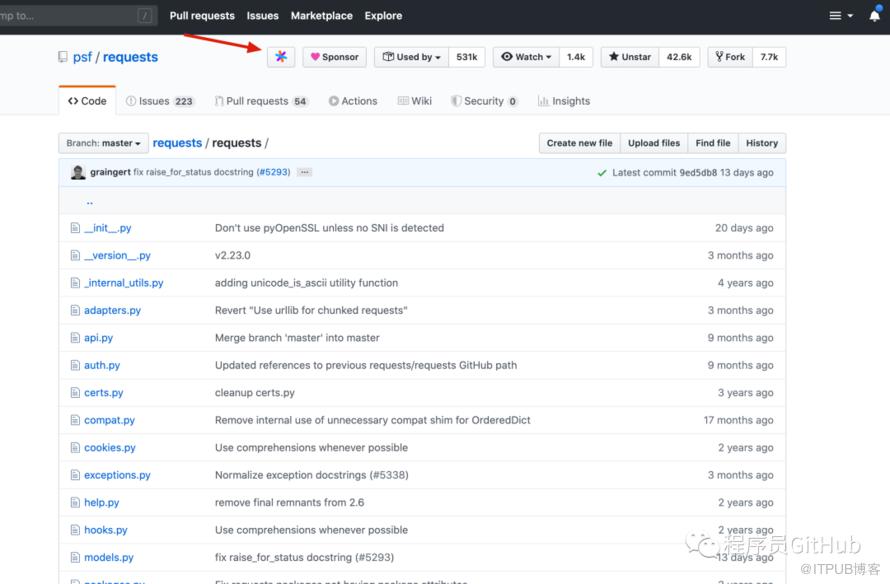
Task: Open cookies.py file
Action: point(110,448)
